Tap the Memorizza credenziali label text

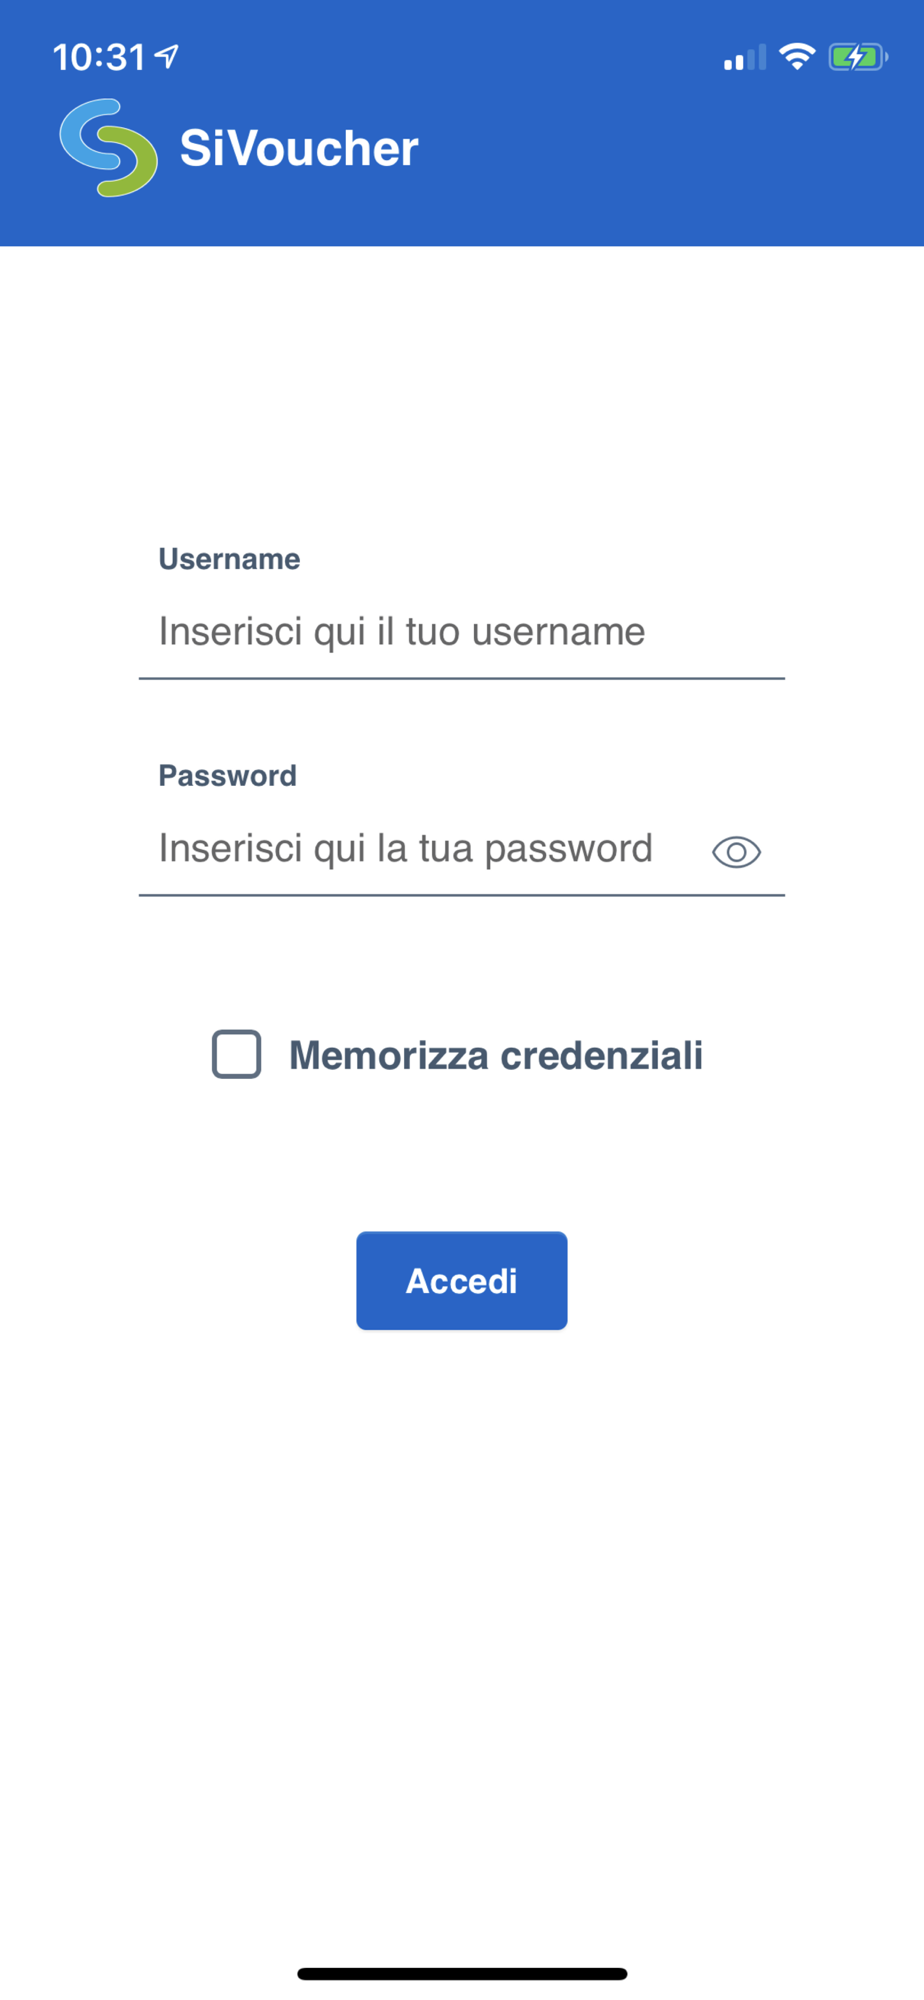[x=496, y=1055]
